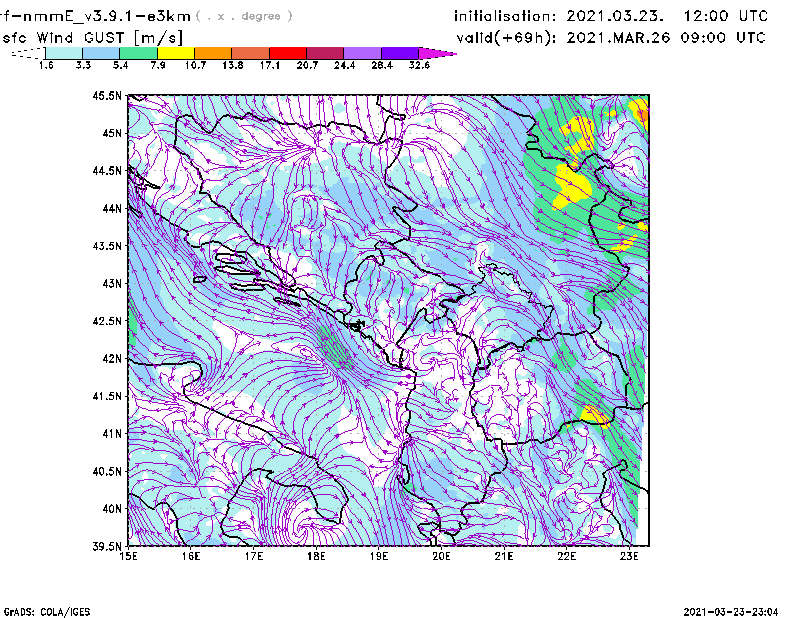
Task: Click the timestamp '2021-03-23-23:04'
Action: tap(731, 611)
